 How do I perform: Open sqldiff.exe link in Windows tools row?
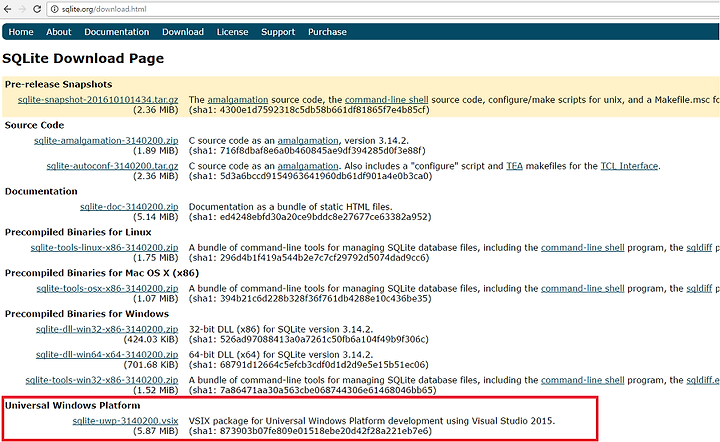pyautogui.click(x=703, y=380)
